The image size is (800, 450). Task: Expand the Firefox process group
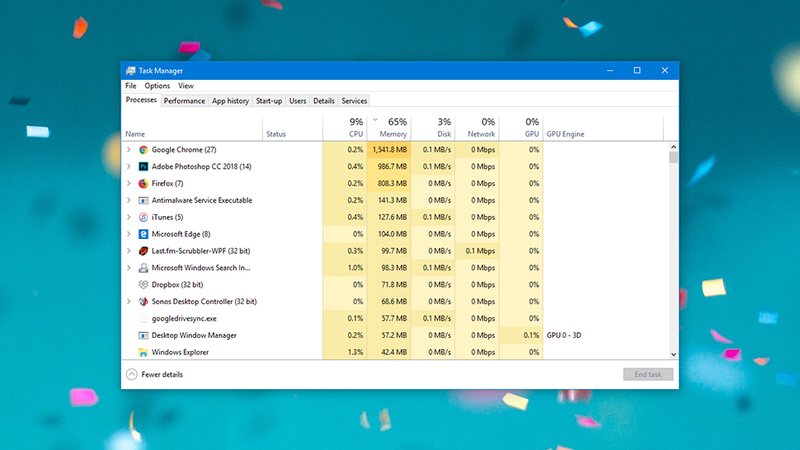pyautogui.click(x=129, y=183)
